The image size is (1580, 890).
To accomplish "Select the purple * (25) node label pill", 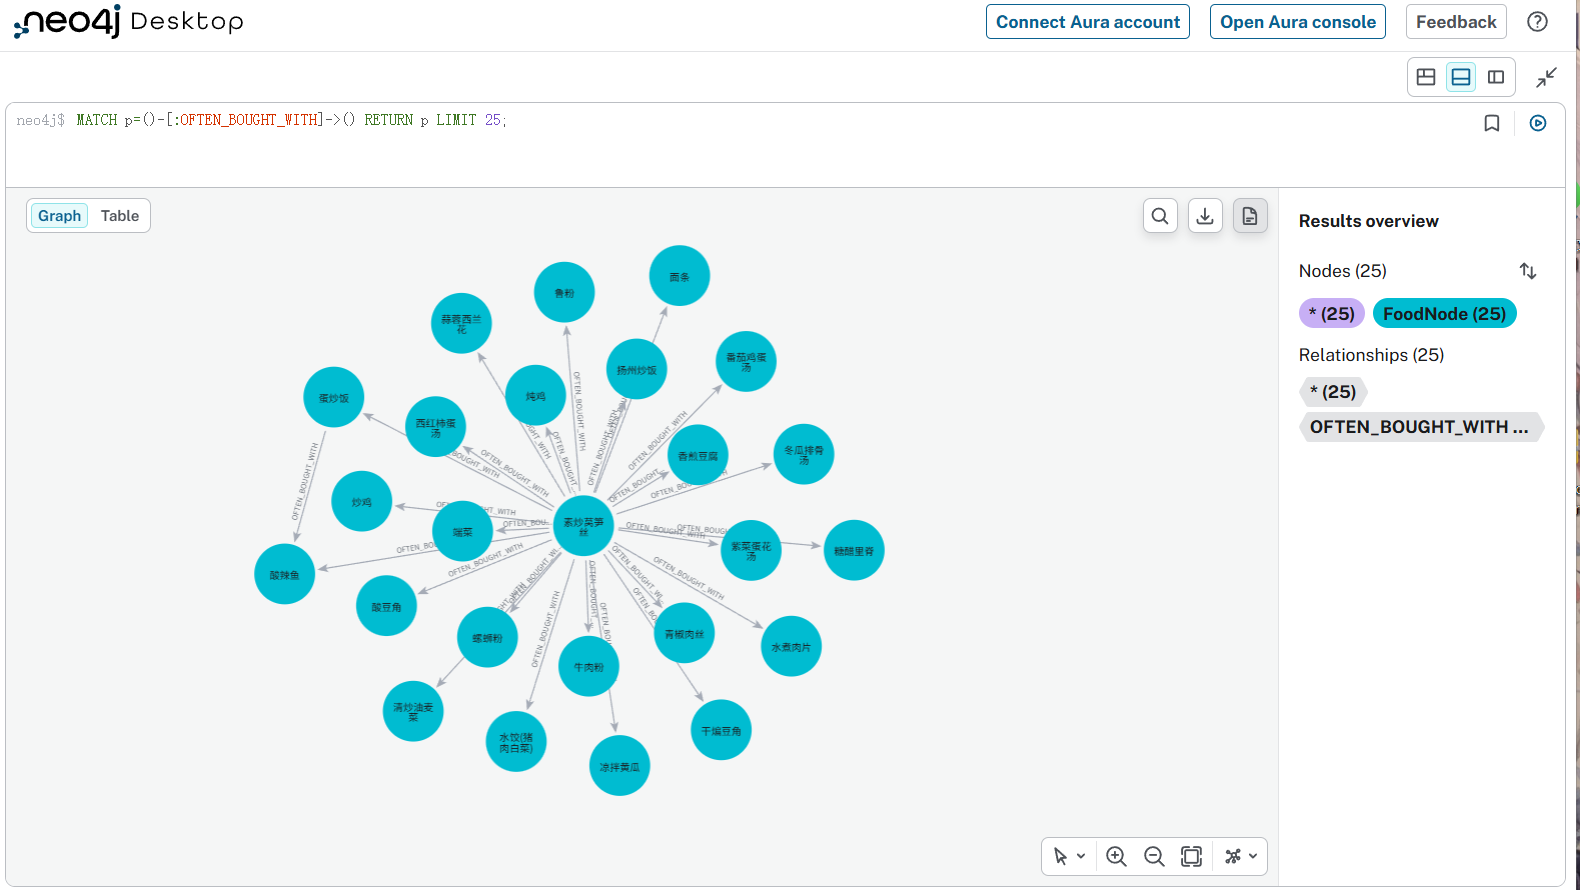I will click(1331, 314).
